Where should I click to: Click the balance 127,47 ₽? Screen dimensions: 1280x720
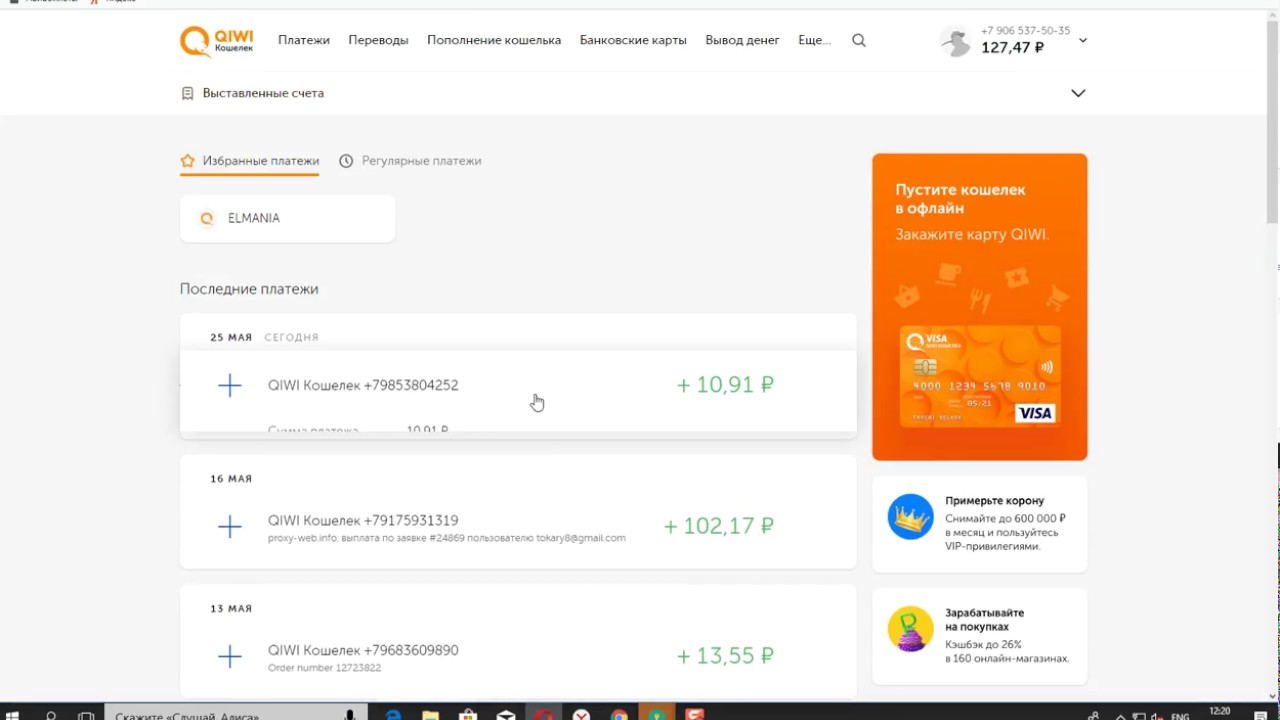point(1012,47)
